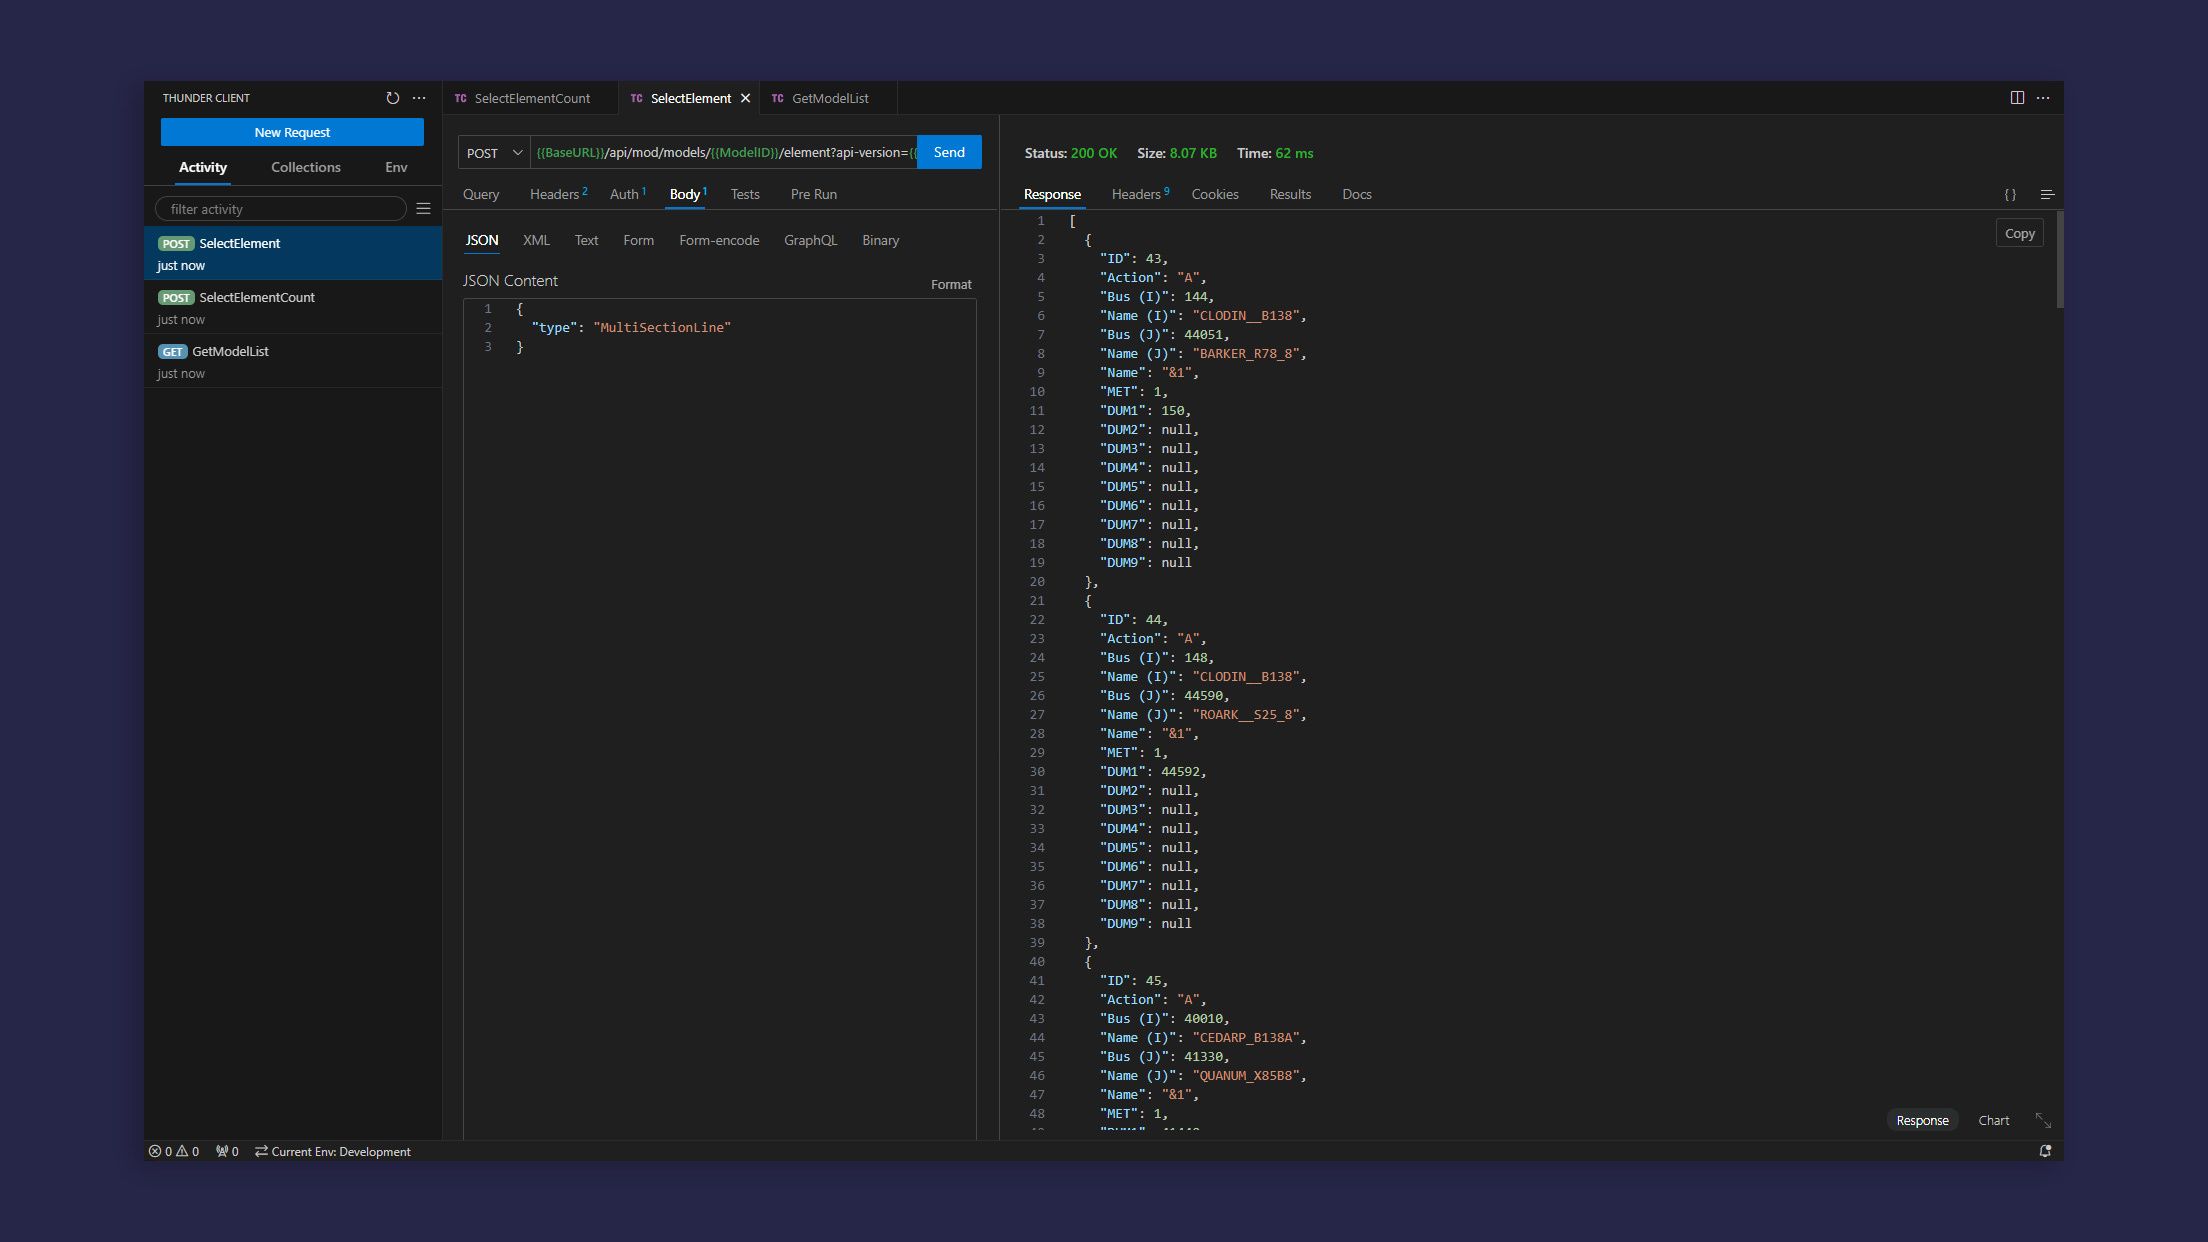
Task: Click errors and warnings status indicator
Action: coord(174,1151)
